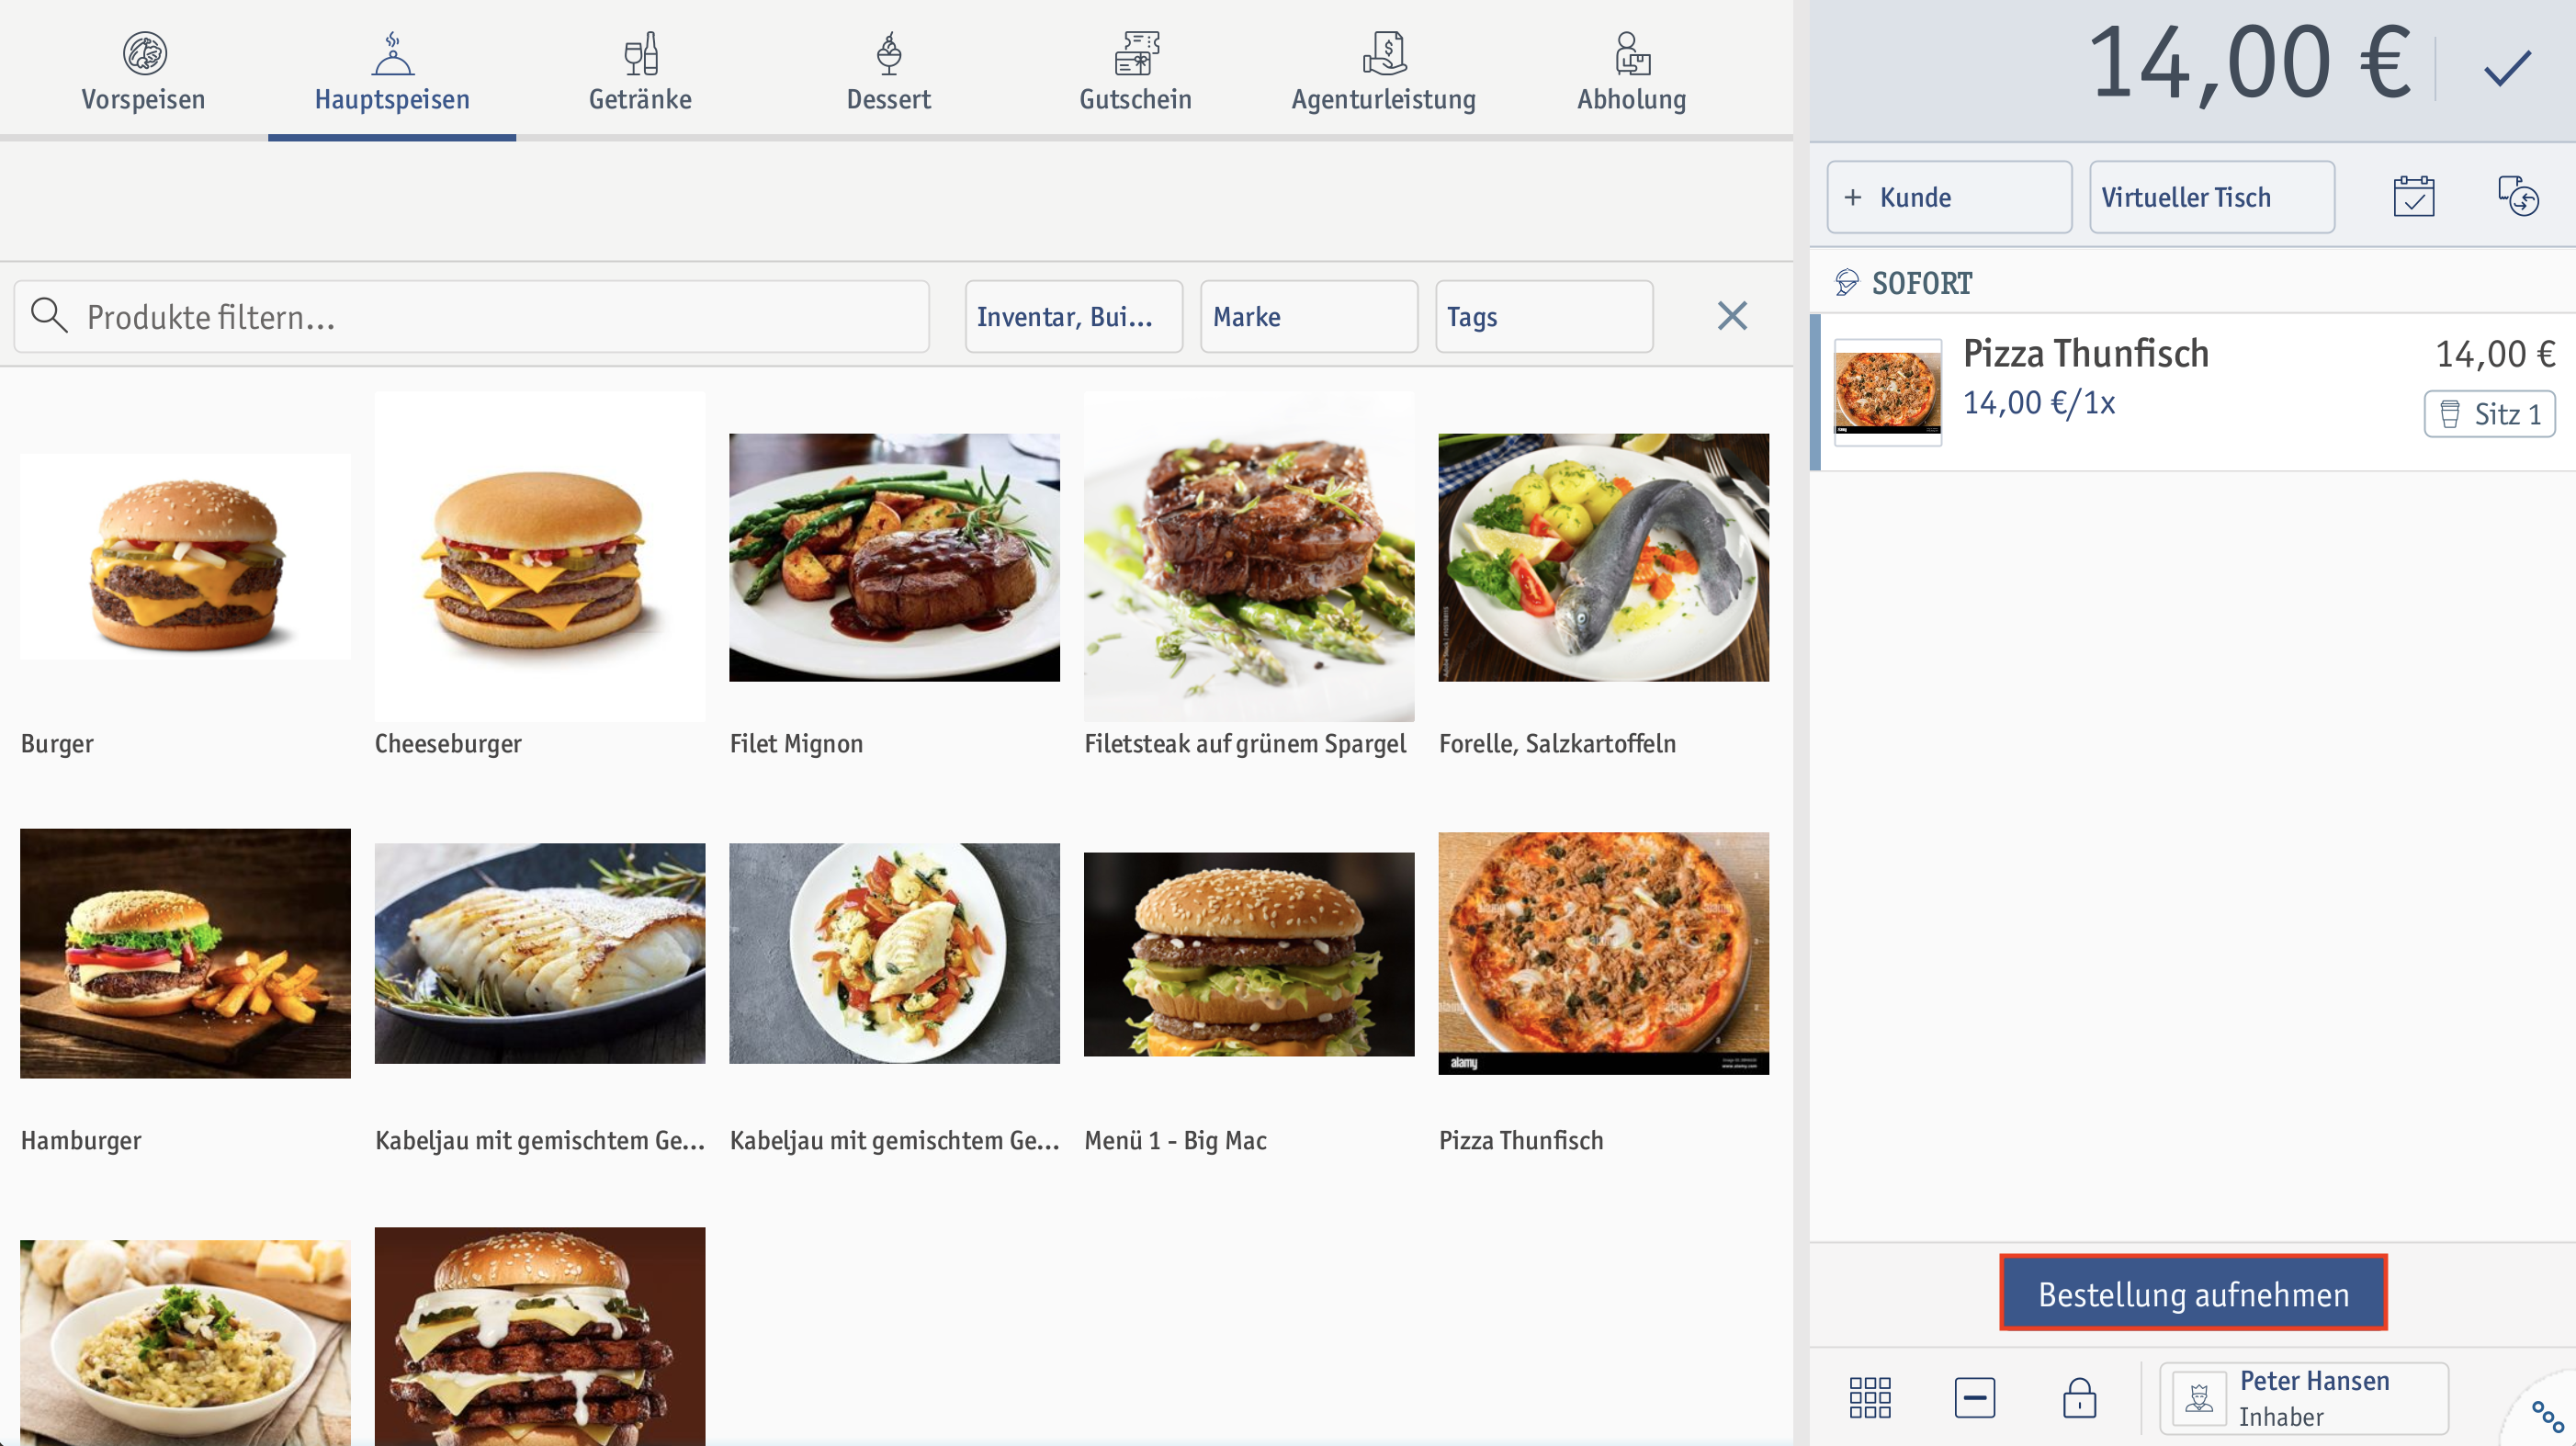Click Bestellung aufnehmen button
Screen dimensions: 2576x1446
(x=2193, y=1293)
